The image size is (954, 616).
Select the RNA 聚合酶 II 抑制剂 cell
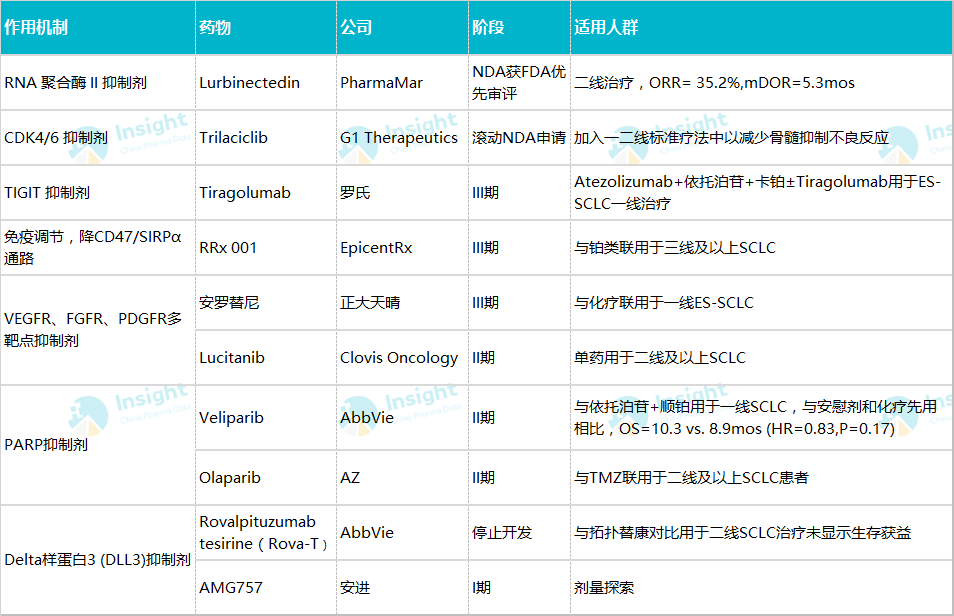pos(97,83)
